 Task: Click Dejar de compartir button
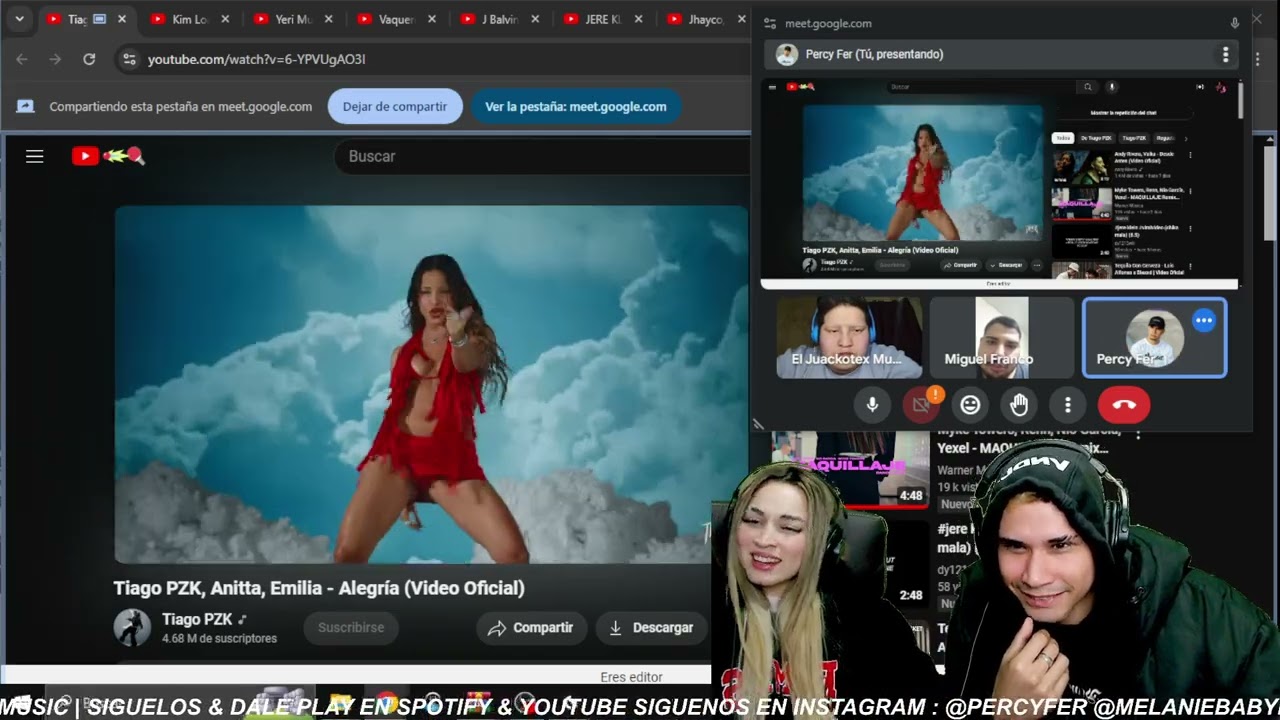[395, 106]
